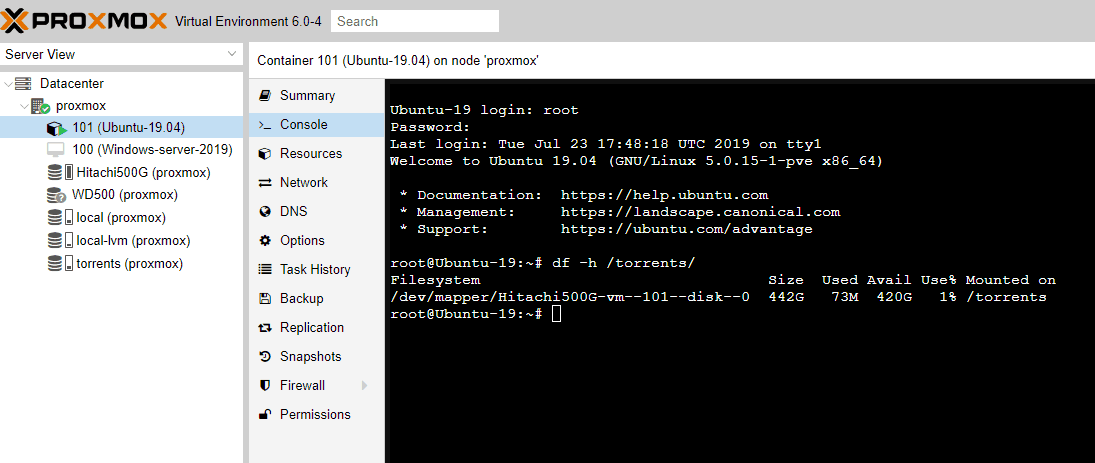Click the Network arrows icon

[x=265, y=183]
